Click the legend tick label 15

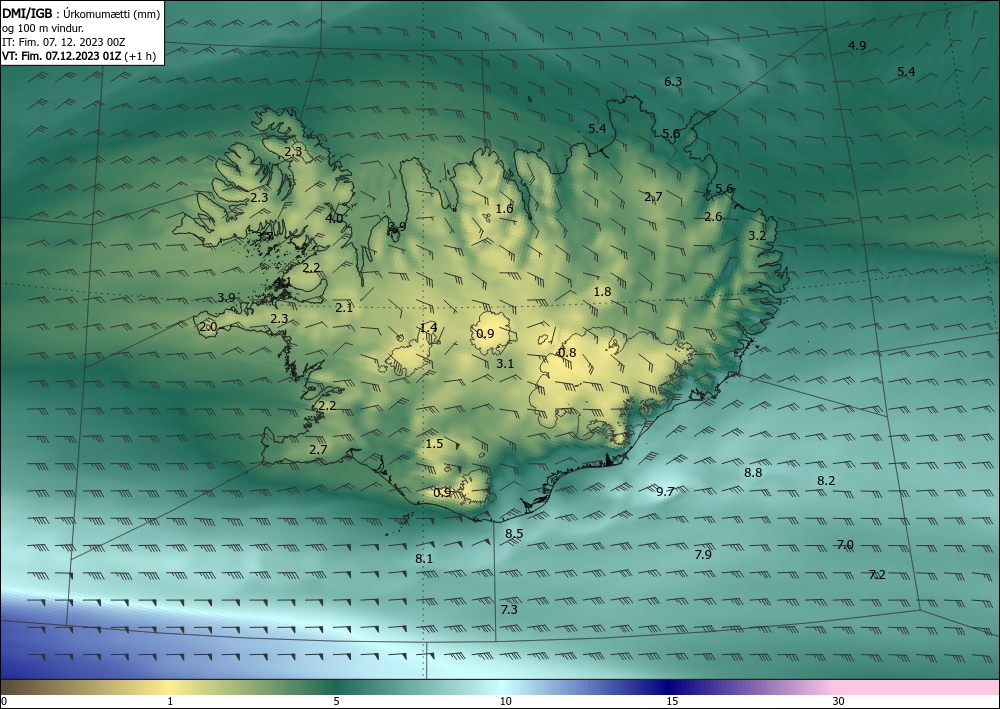pyautogui.click(x=672, y=701)
